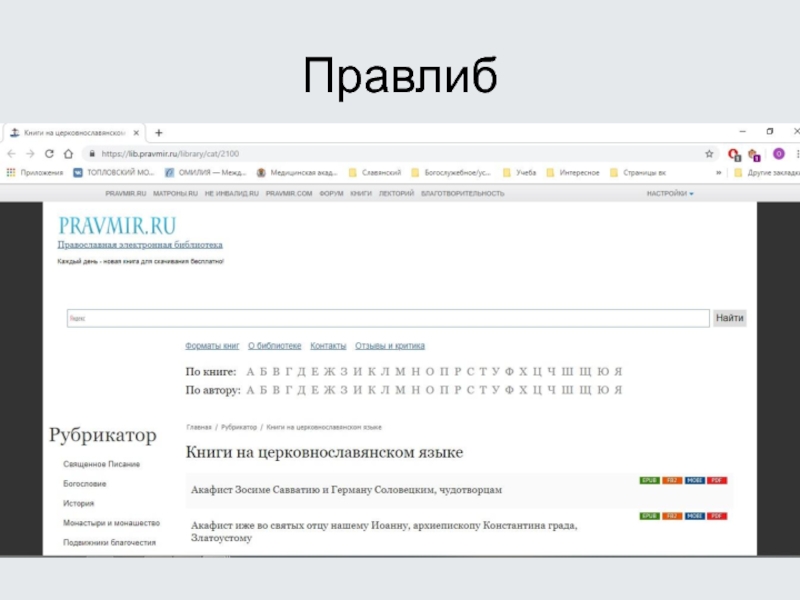This screenshot has height=600, width=800.
Task: Click the address bar URL
Action: point(170,154)
